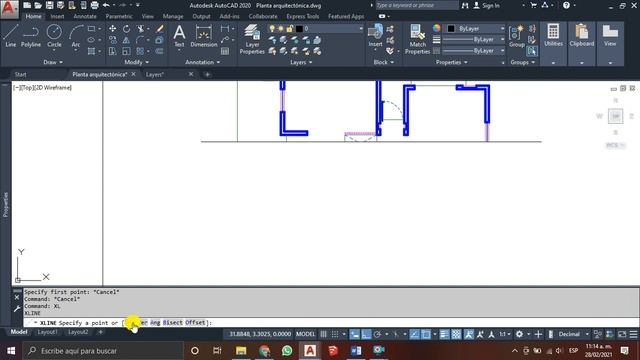Toggle snap mode in status bar
640x360 pixels.
[335, 334]
